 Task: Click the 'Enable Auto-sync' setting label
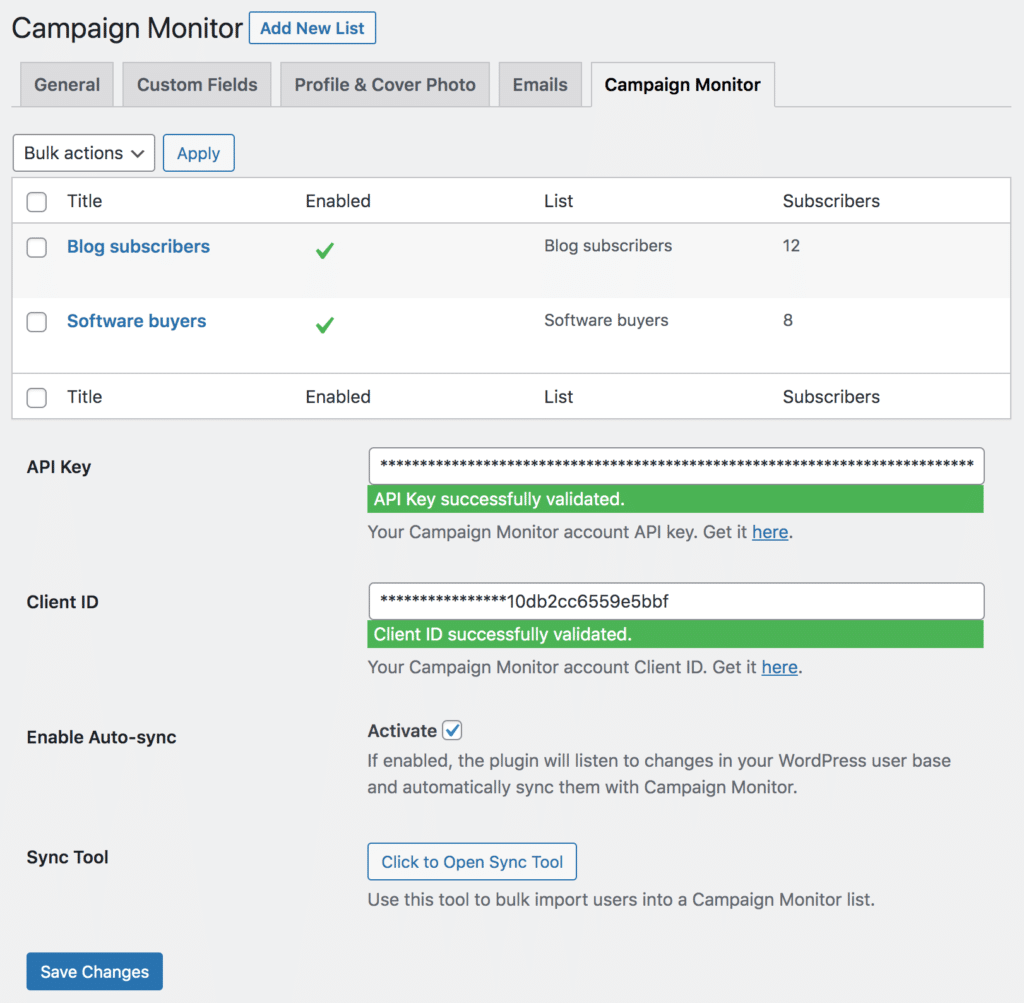pyautogui.click(x=101, y=737)
